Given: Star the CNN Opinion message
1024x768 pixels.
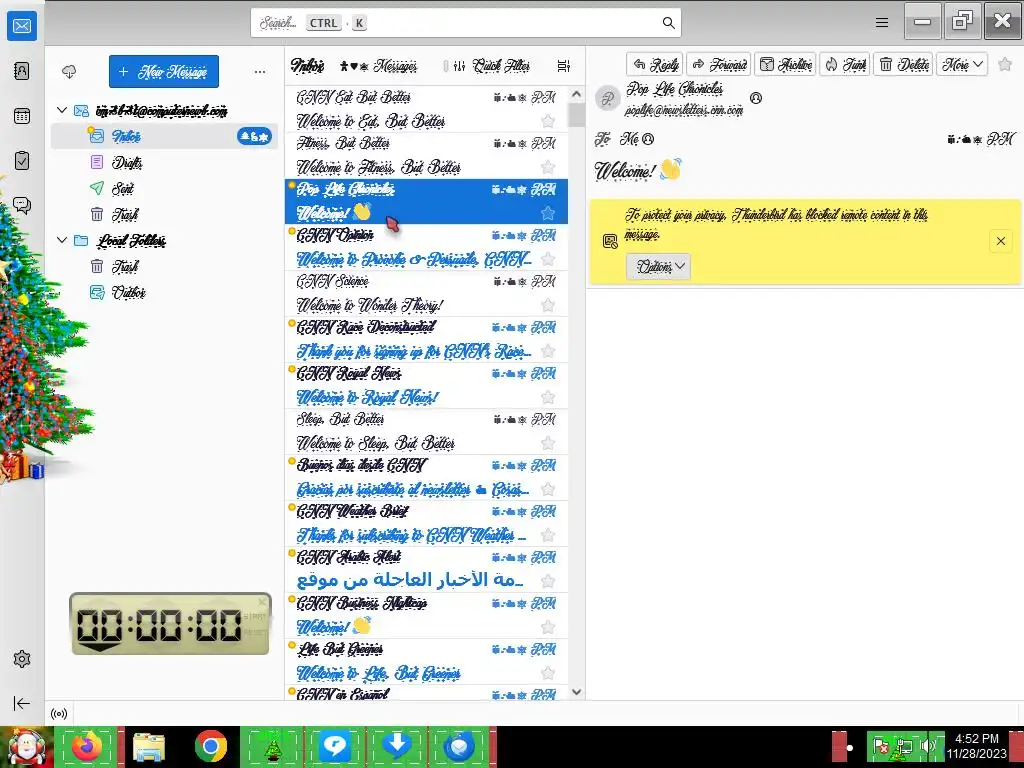Looking at the screenshot, I should coord(548,259).
